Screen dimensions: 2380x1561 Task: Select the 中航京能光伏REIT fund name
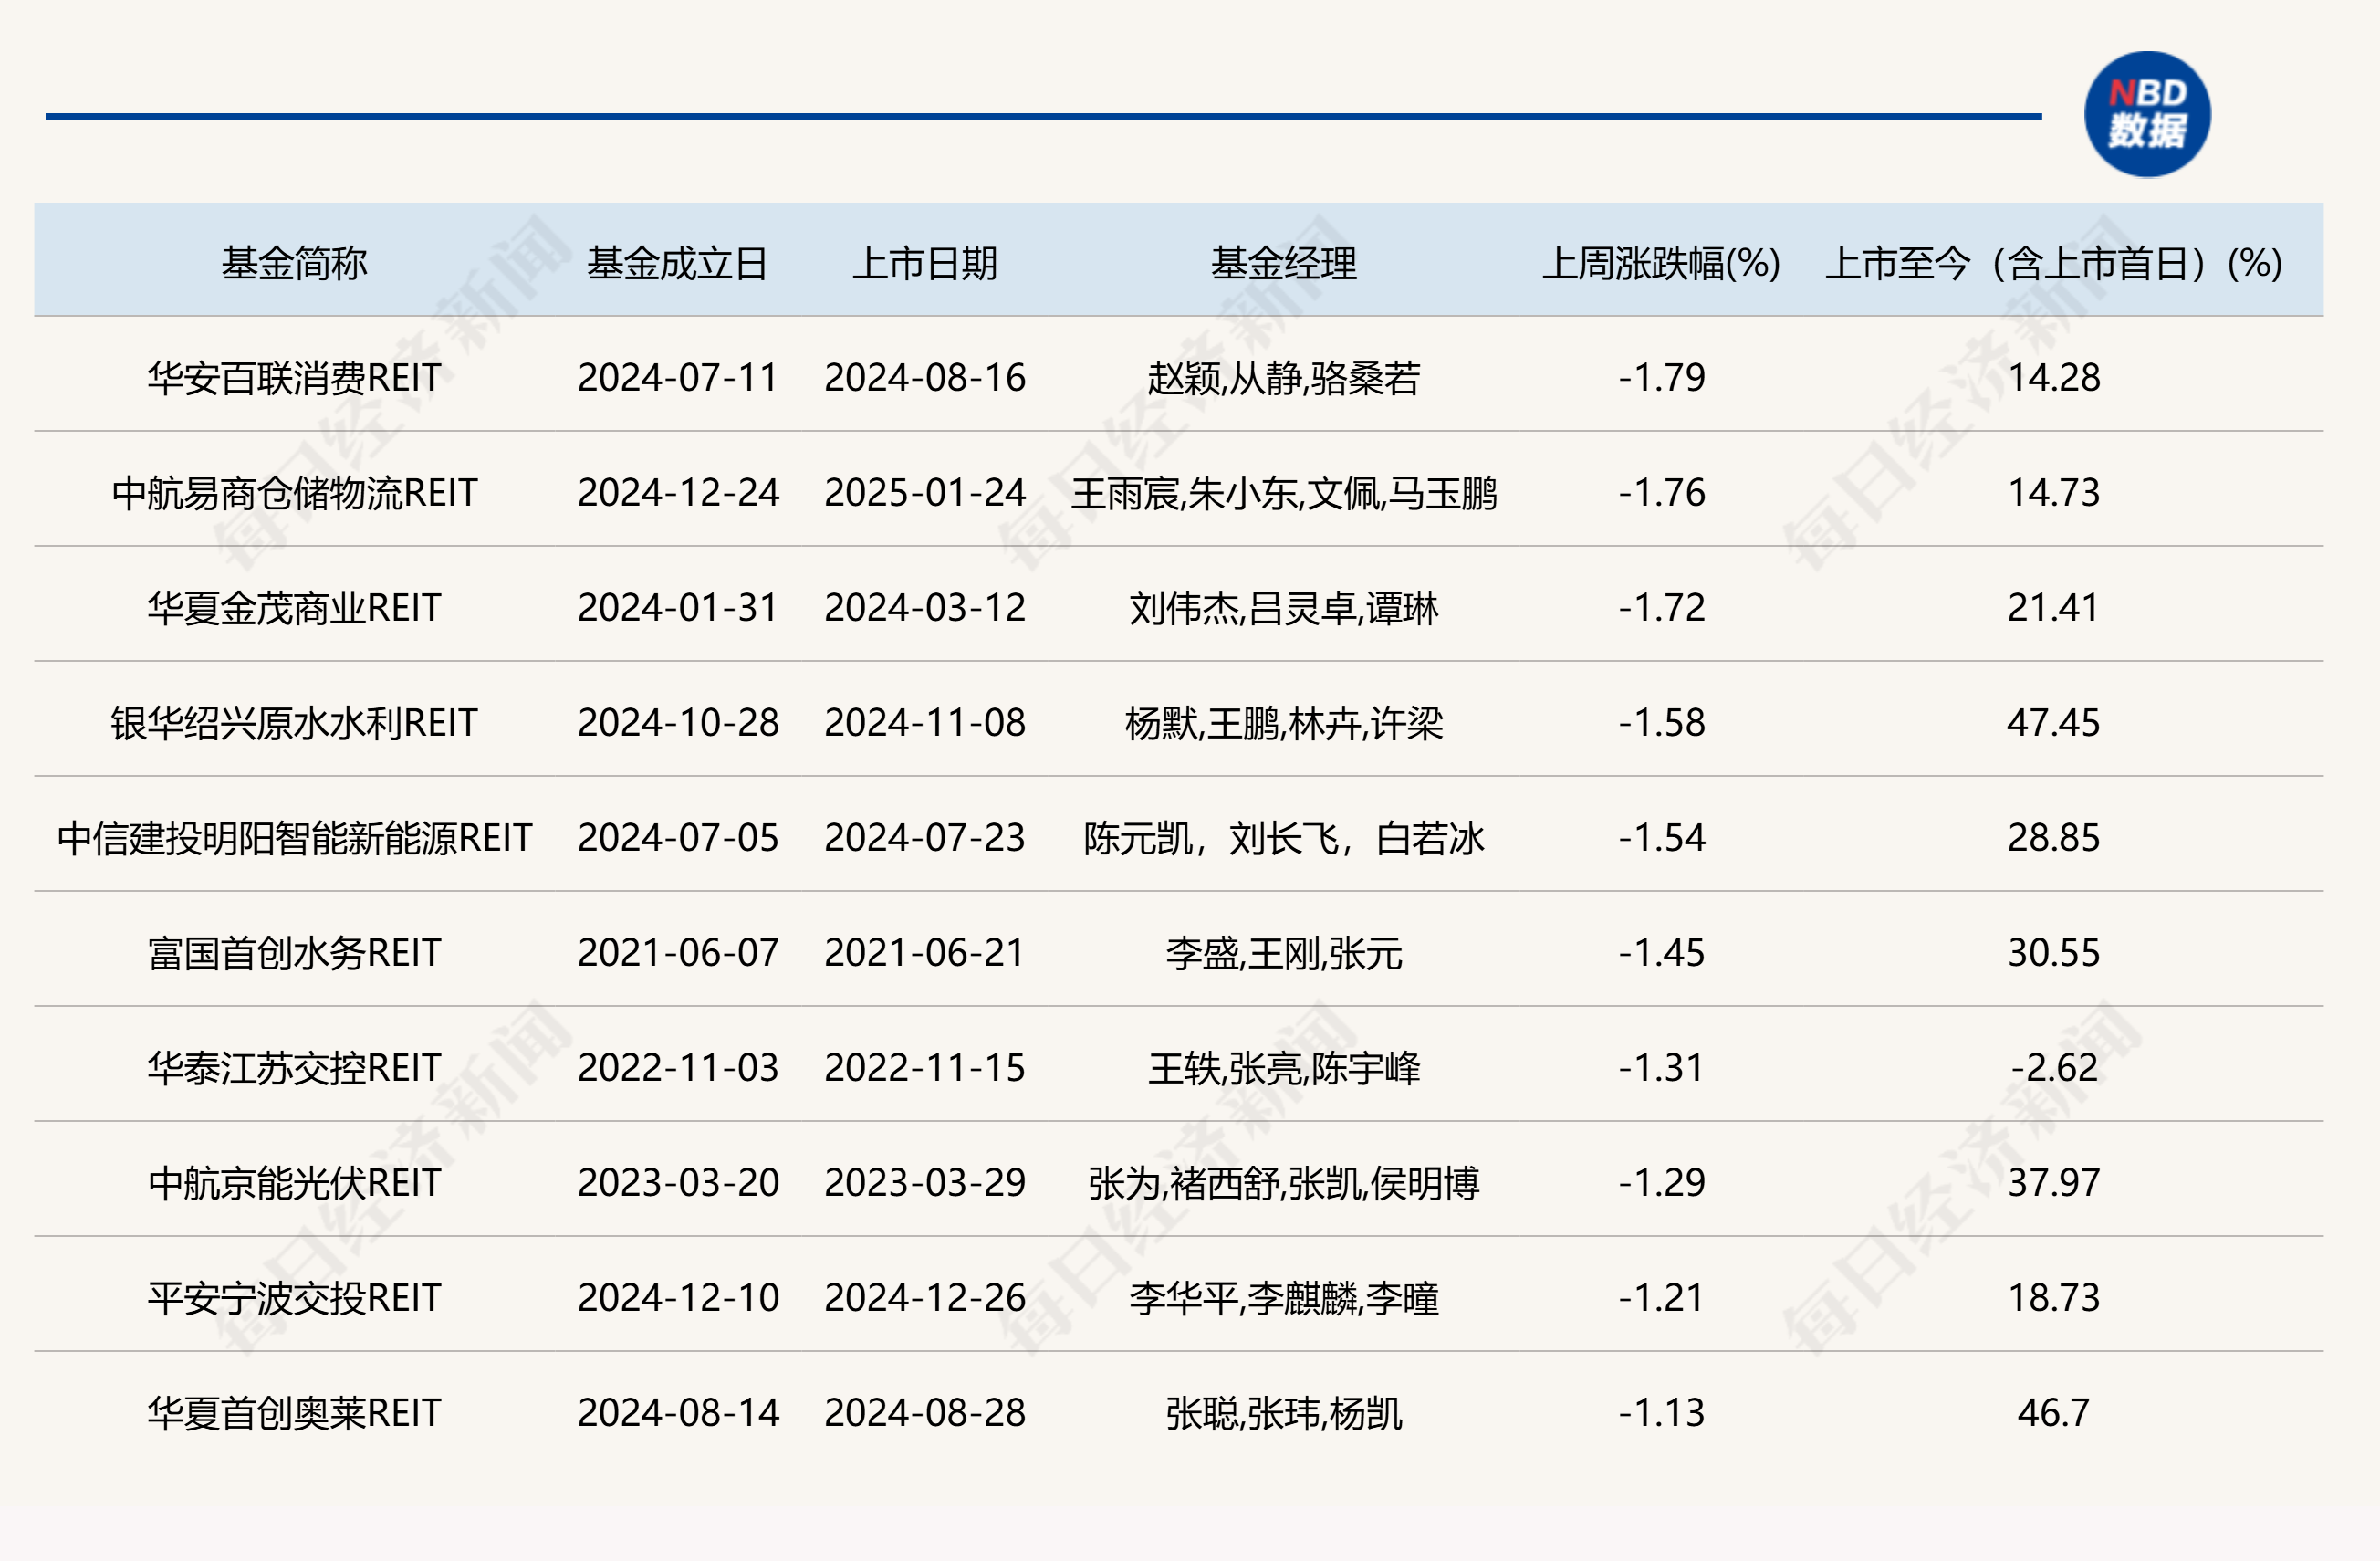294,1183
